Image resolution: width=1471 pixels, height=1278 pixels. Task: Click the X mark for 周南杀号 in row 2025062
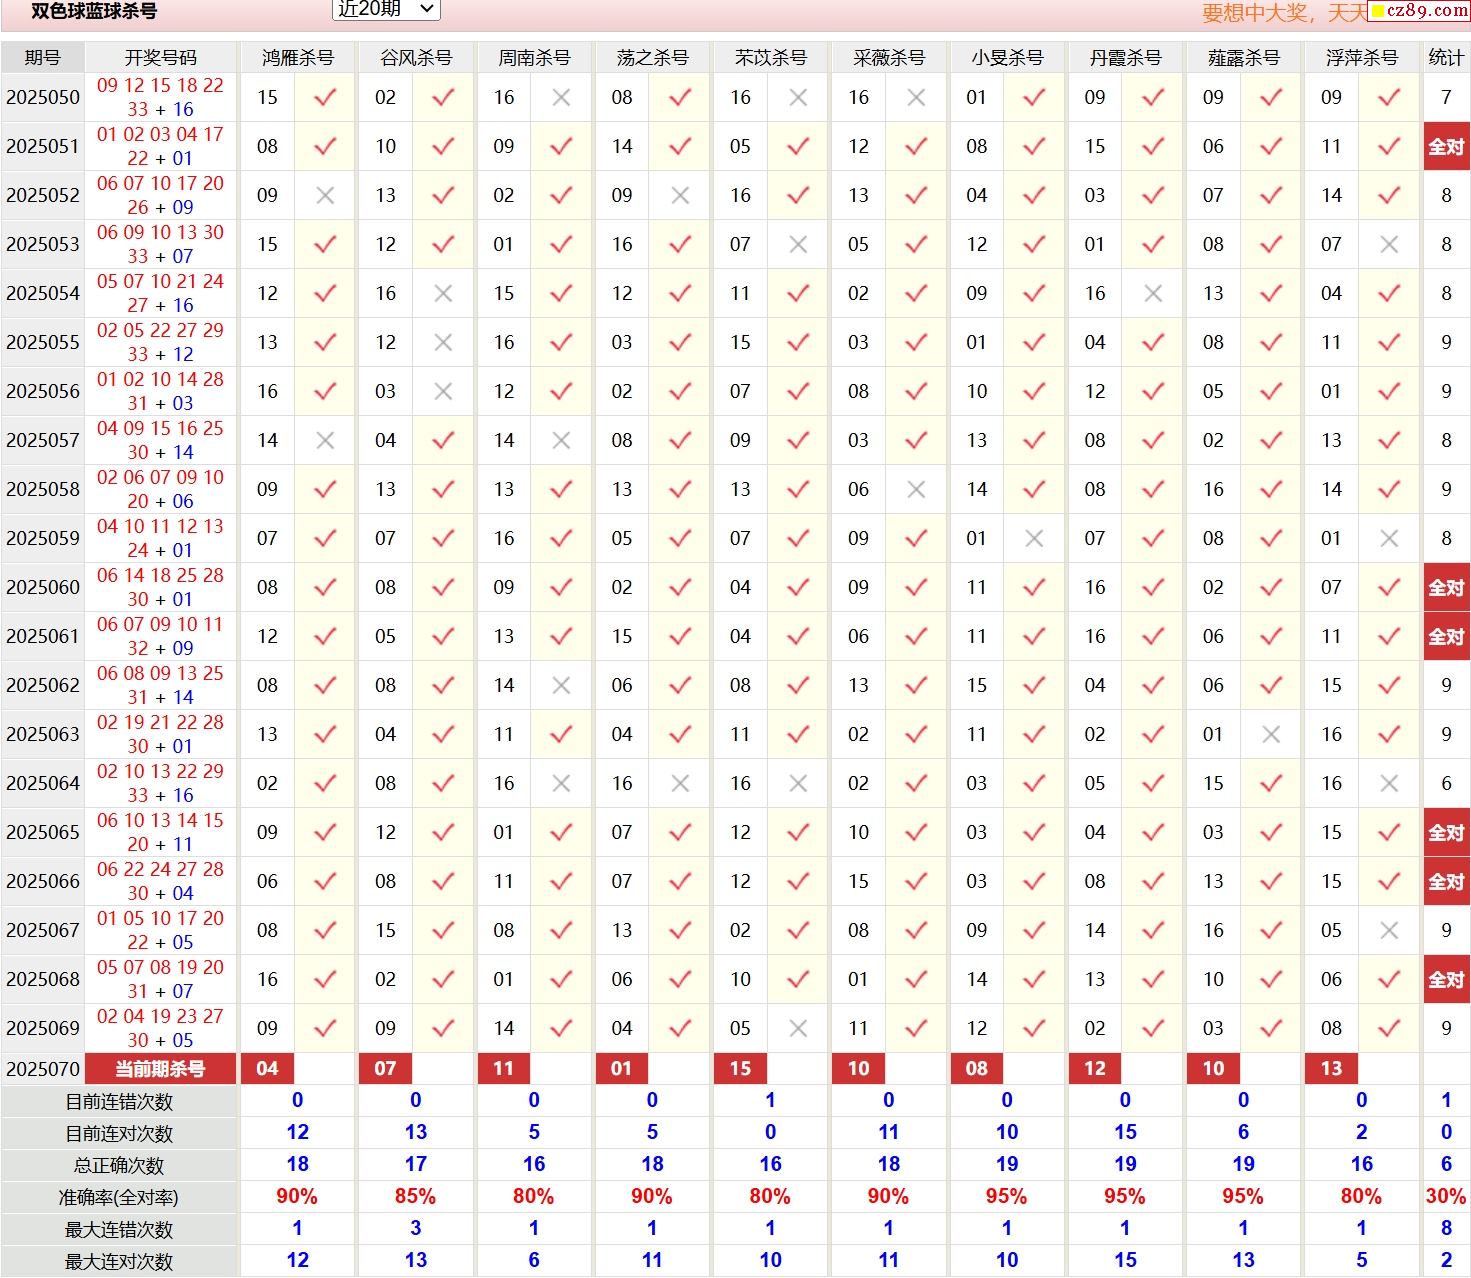tap(561, 685)
